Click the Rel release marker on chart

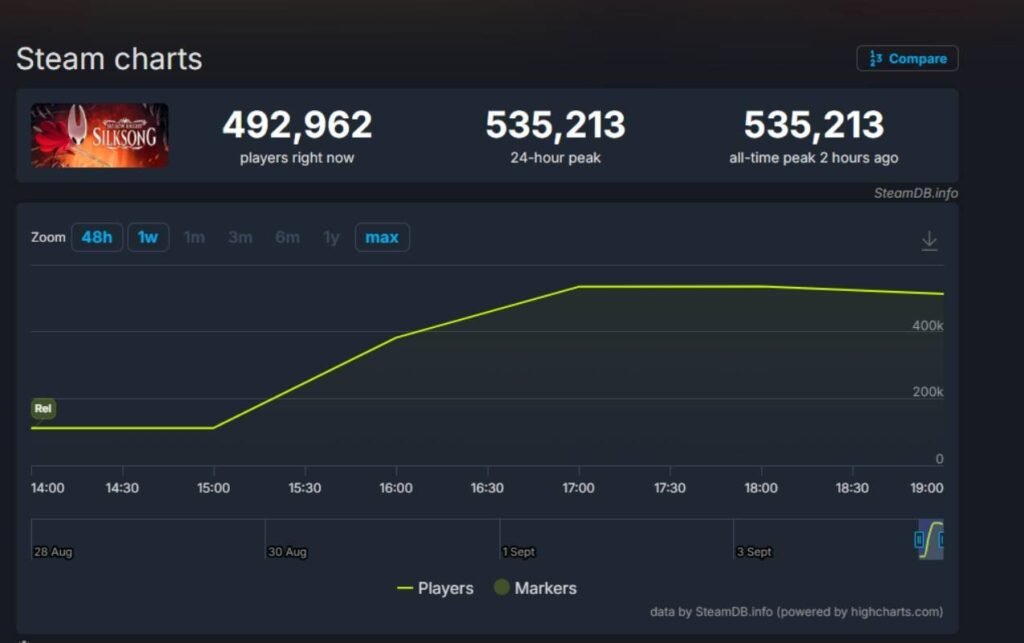[x=43, y=408]
